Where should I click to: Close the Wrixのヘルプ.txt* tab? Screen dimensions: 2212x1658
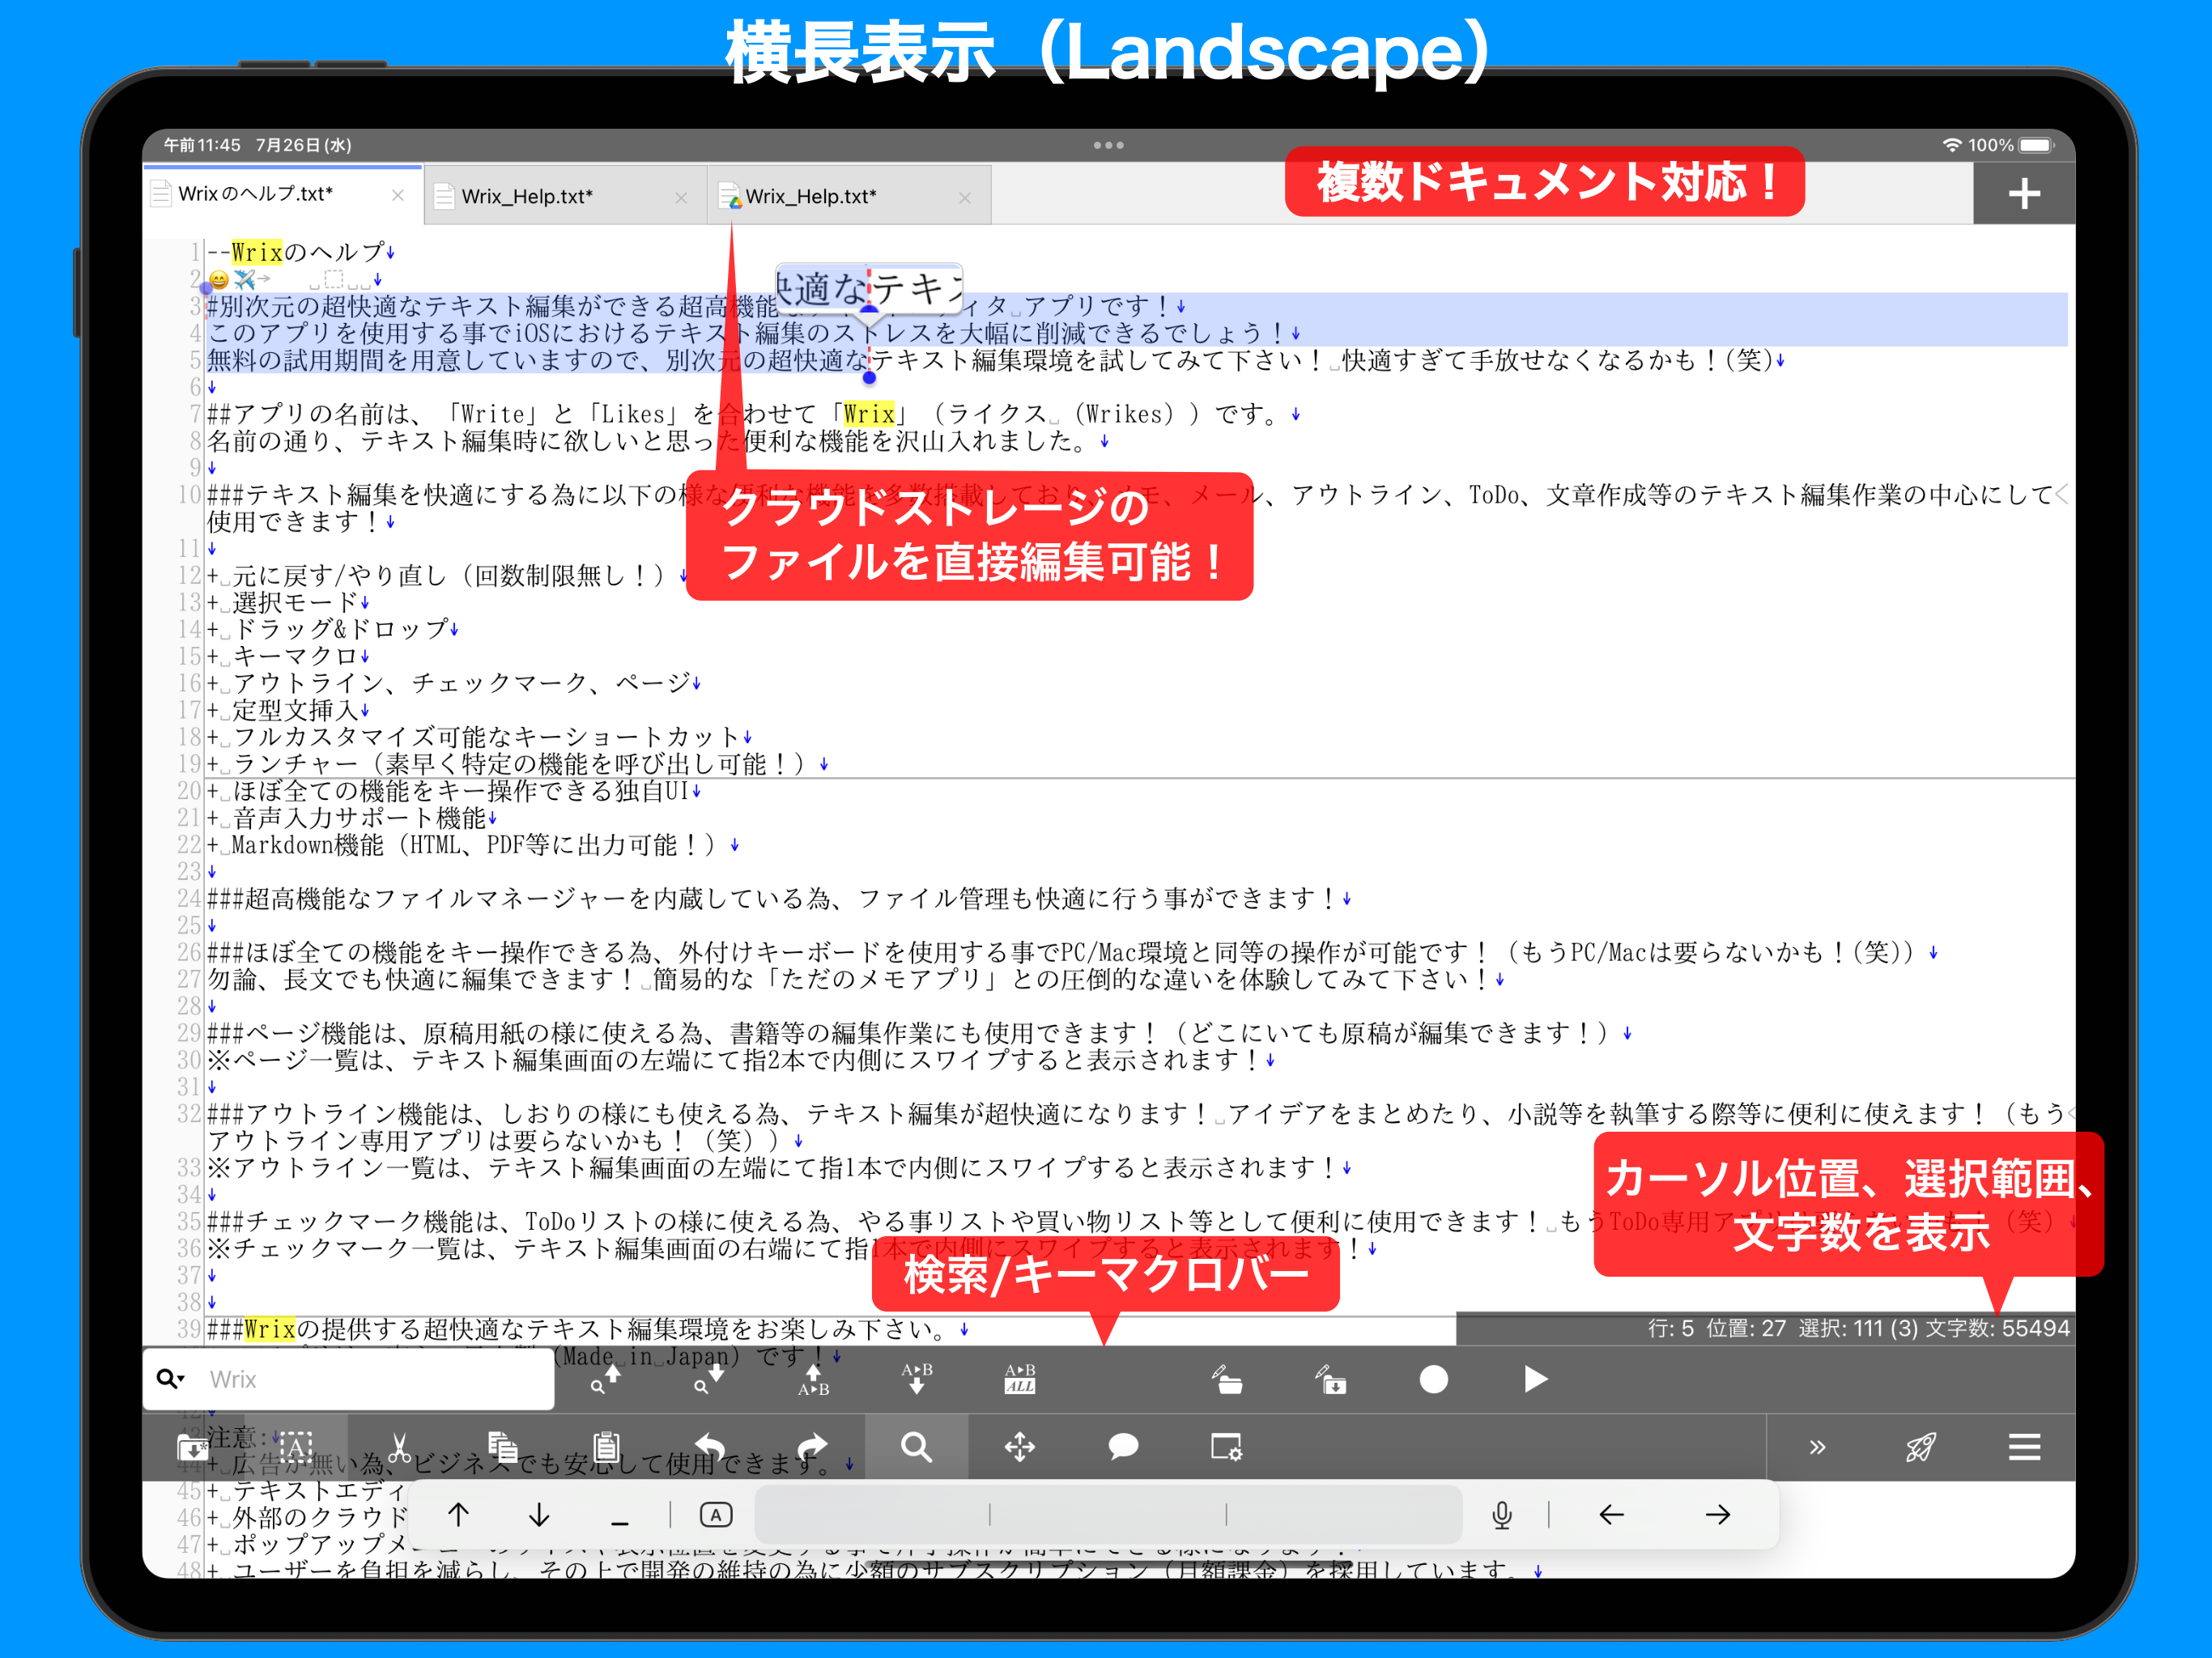(x=398, y=195)
